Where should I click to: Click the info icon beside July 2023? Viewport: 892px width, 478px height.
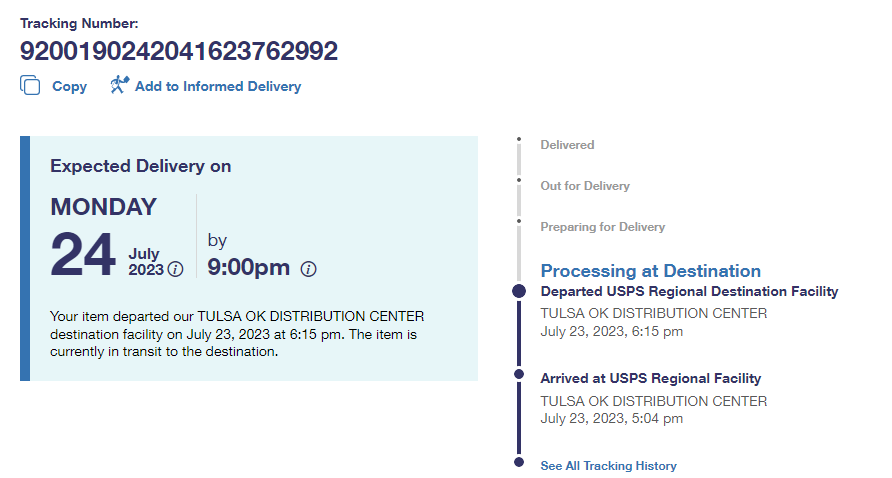coord(176,269)
